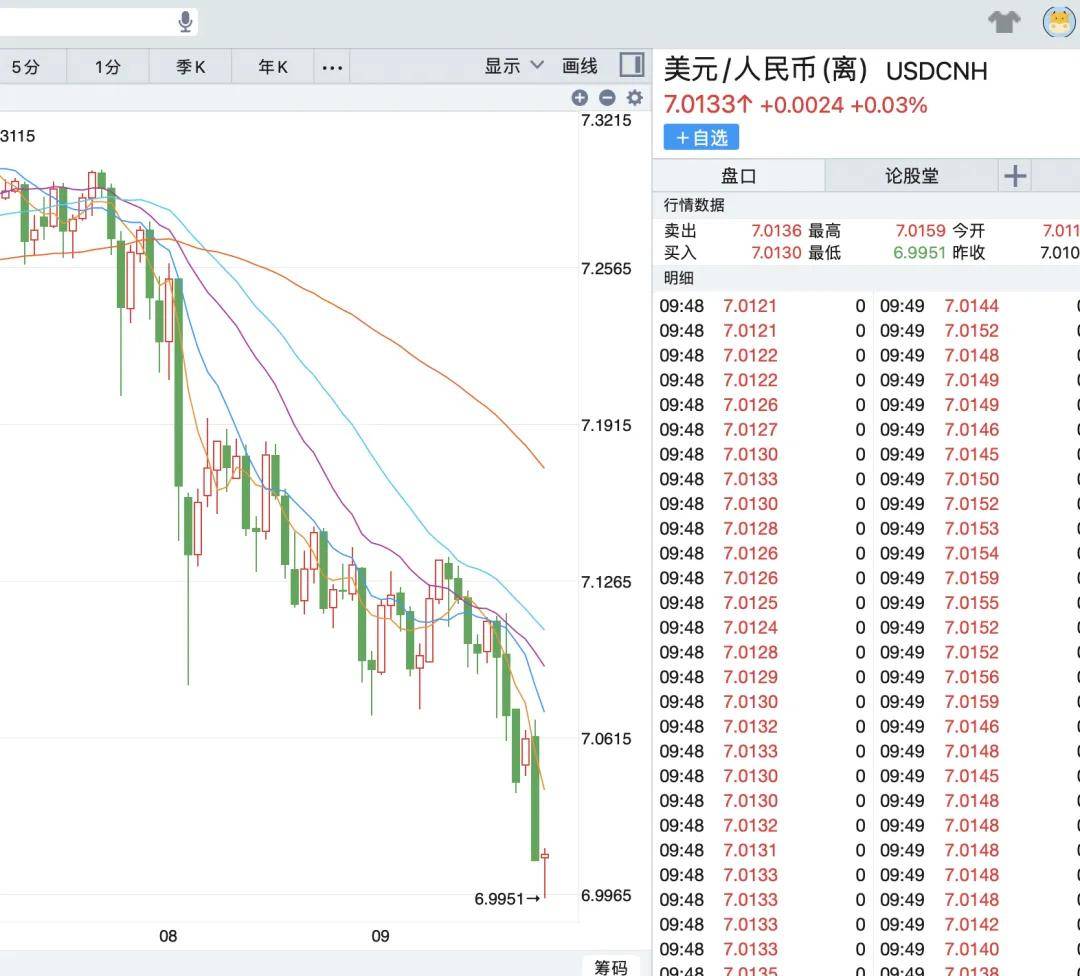The height and width of the screenshot is (976, 1080).
Task: Zoom out chart with minus icon
Action: (607, 98)
